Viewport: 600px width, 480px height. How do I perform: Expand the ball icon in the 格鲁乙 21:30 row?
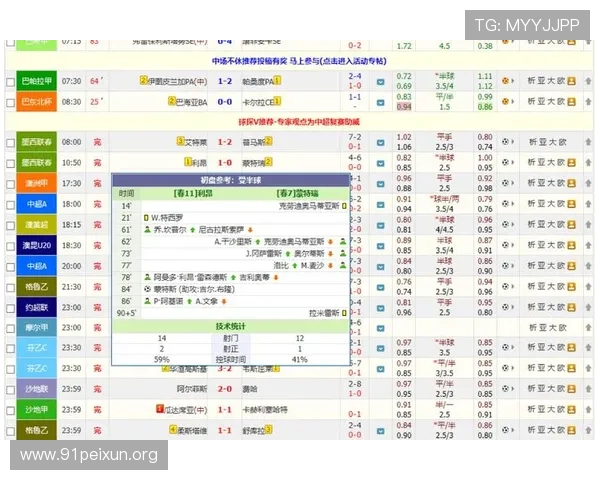tap(508, 286)
